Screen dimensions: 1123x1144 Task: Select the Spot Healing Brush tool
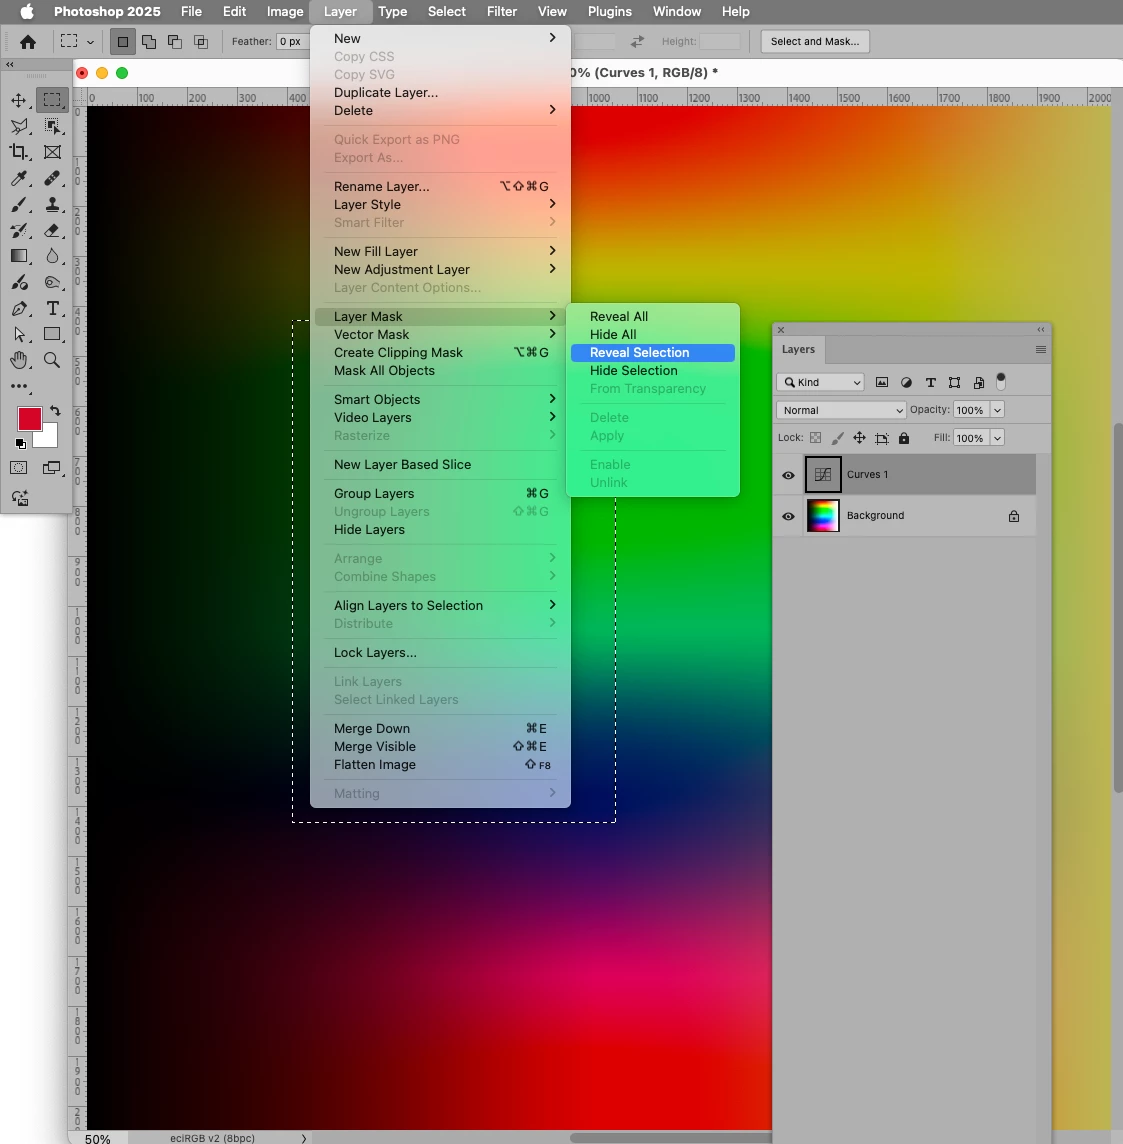[x=52, y=178]
